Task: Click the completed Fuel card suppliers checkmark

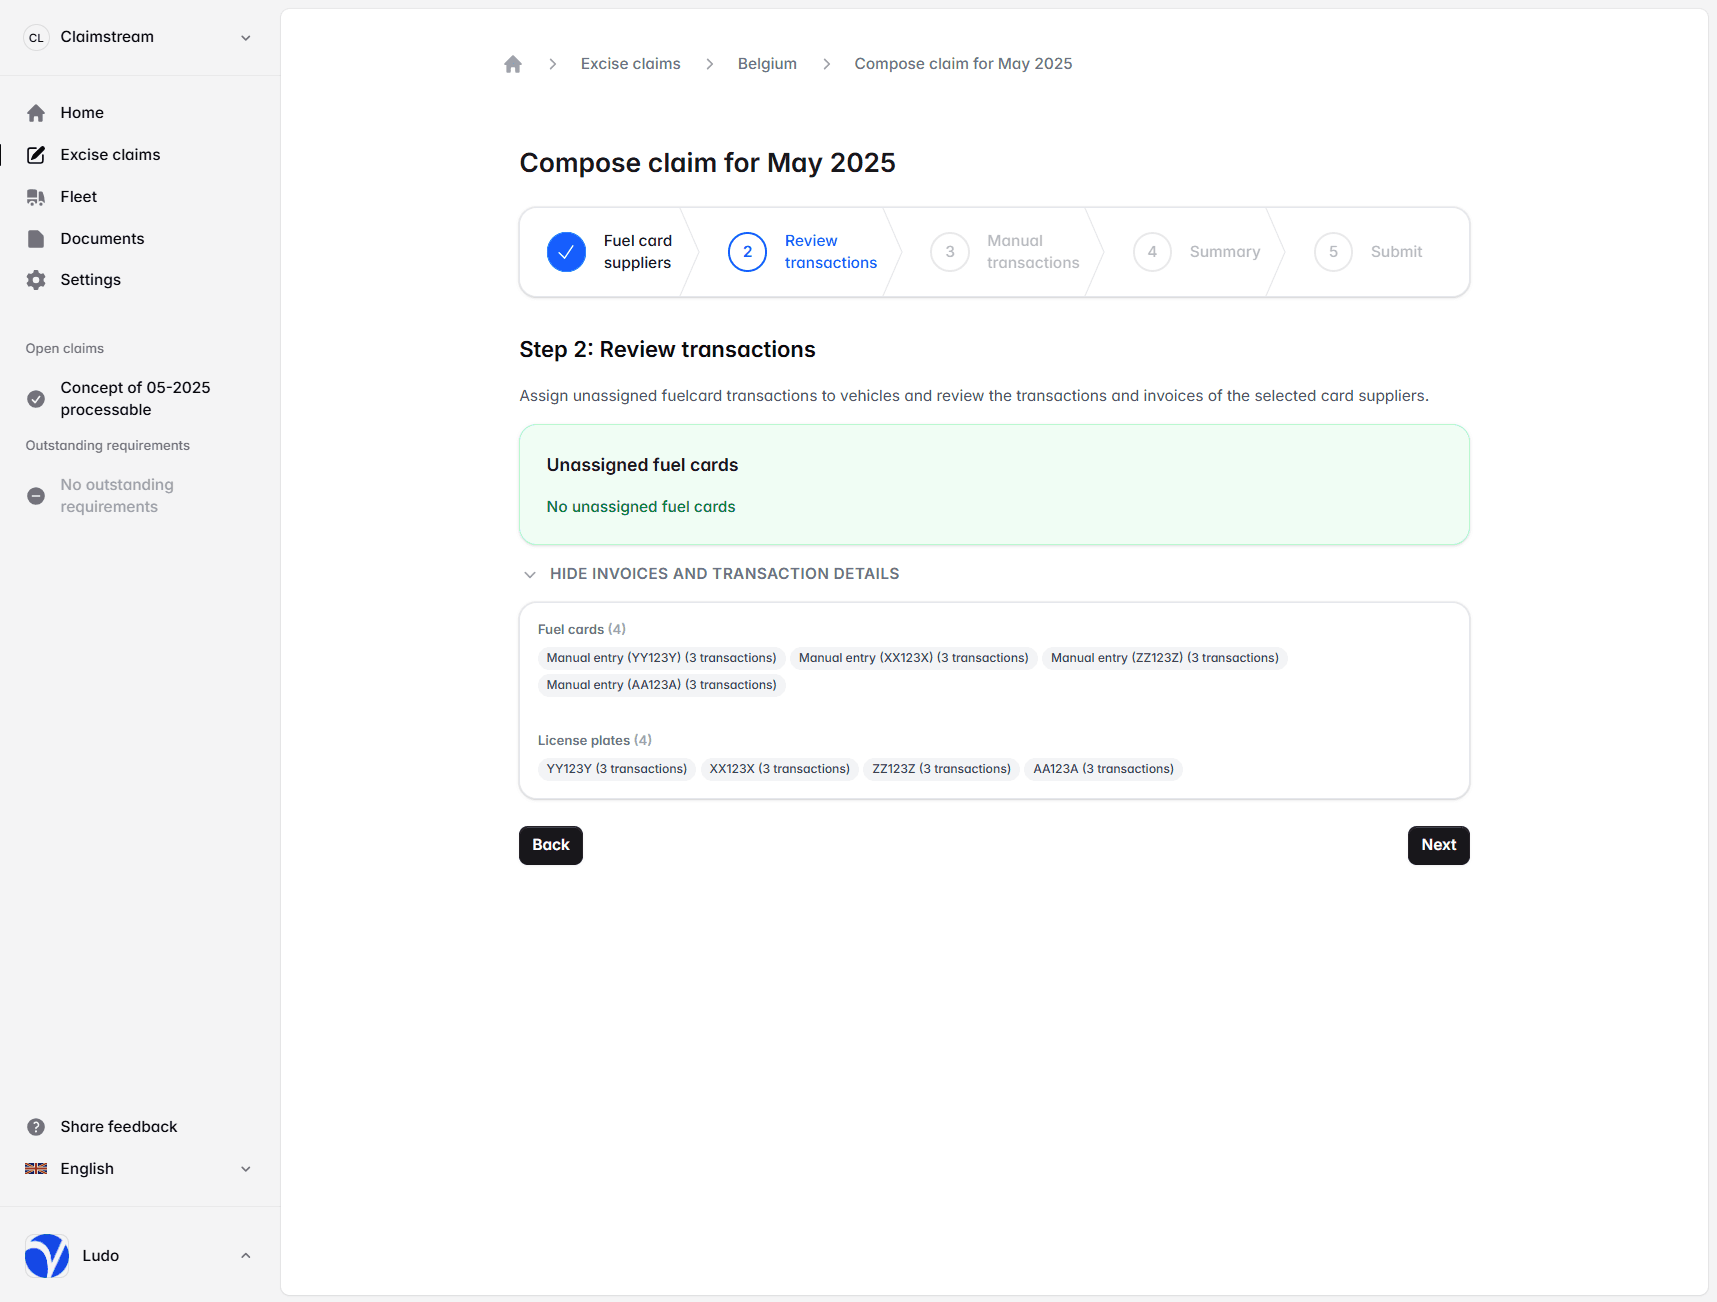Action: [566, 252]
